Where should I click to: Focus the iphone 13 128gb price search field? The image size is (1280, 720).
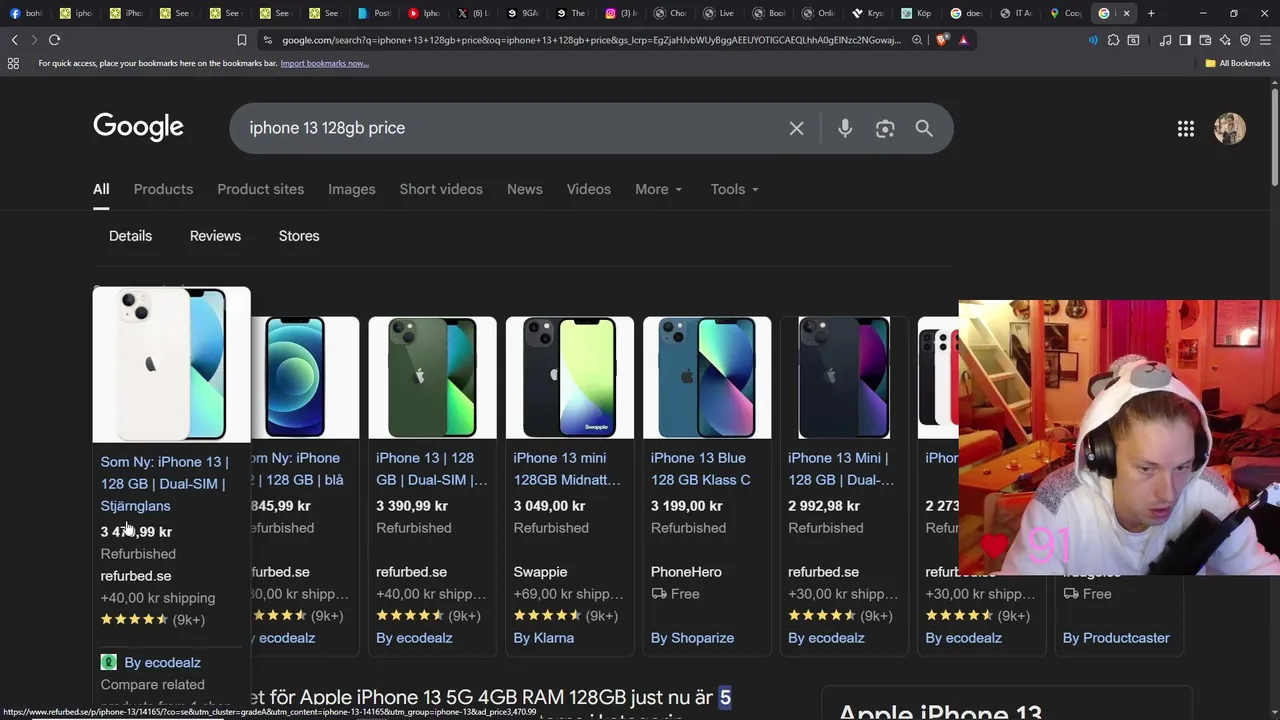point(510,128)
